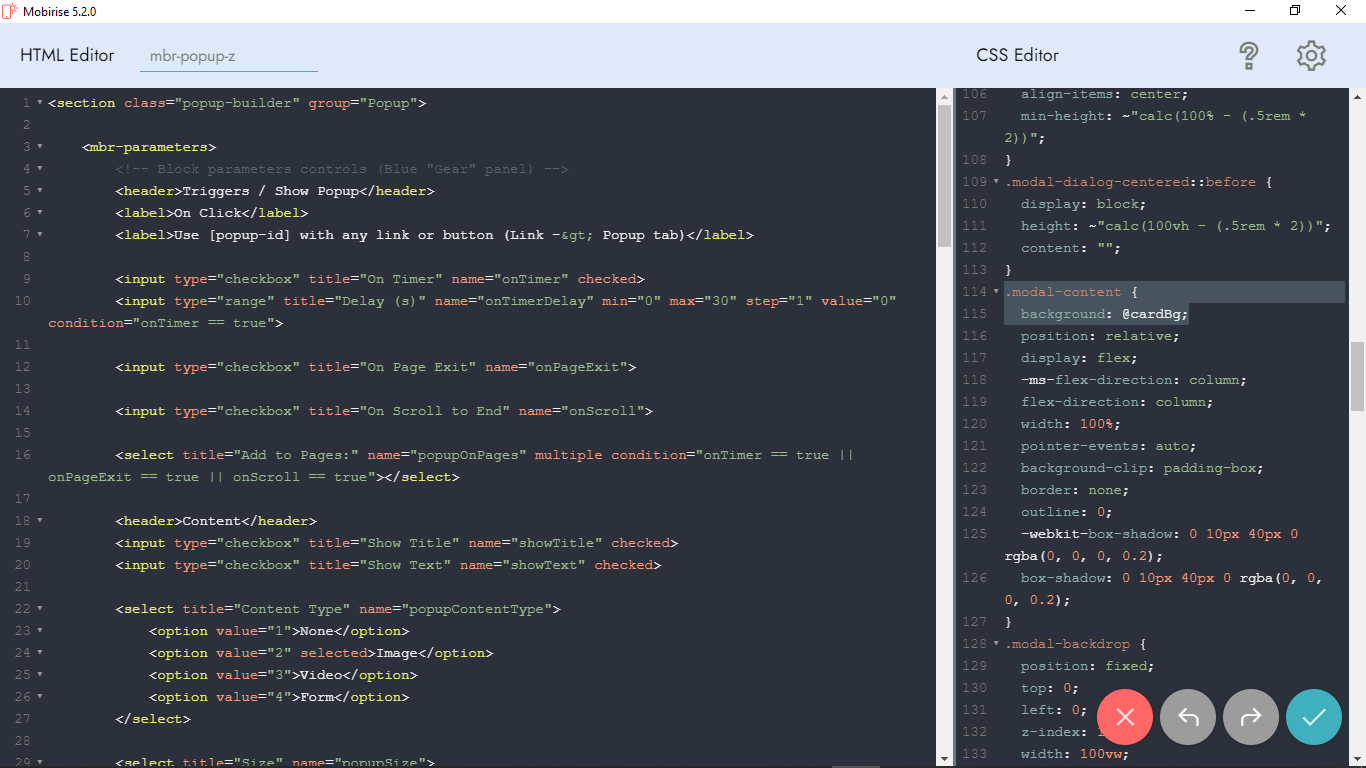
Task: Click the restore window button
Action: coord(1295,11)
